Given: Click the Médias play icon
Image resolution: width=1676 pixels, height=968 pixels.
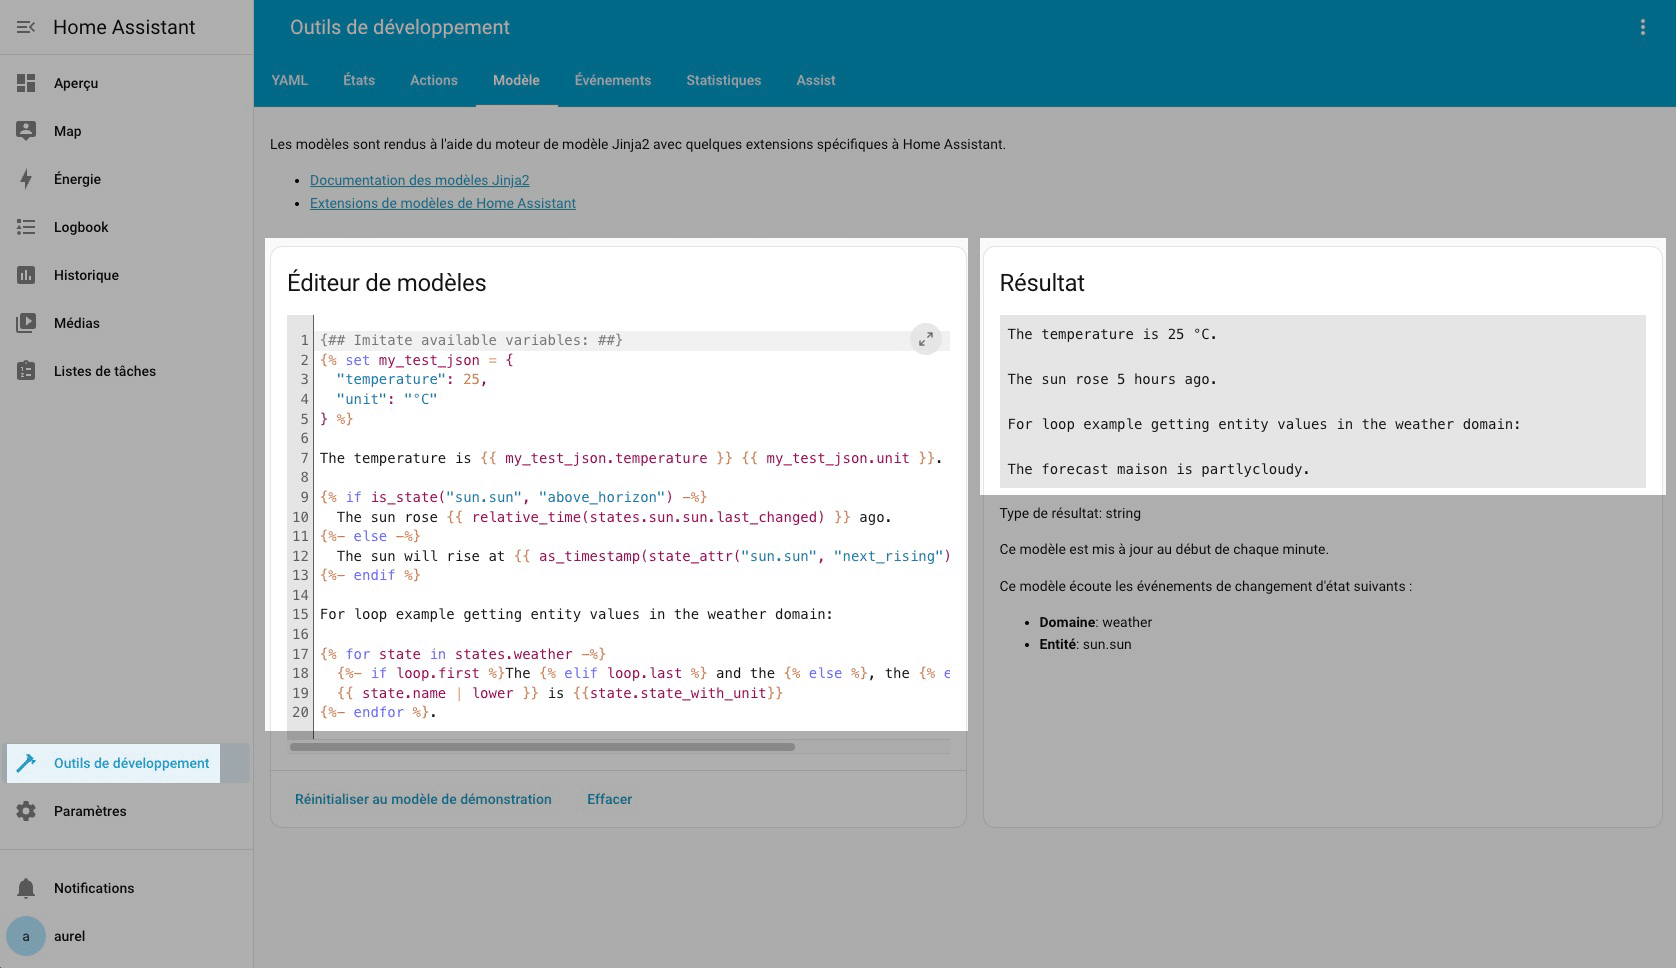Looking at the screenshot, I should (x=26, y=323).
